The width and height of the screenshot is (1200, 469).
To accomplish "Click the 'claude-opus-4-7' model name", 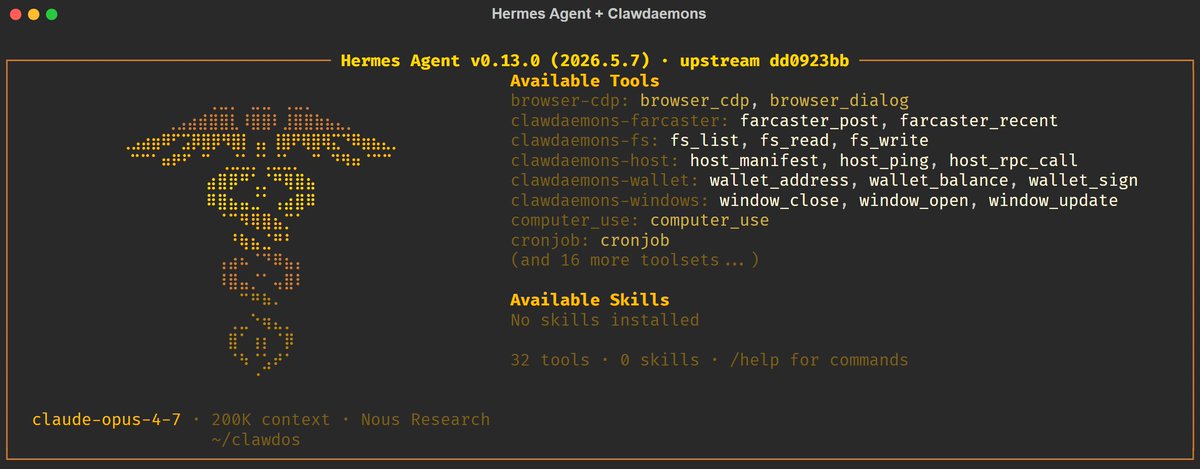I will (x=106, y=420).
